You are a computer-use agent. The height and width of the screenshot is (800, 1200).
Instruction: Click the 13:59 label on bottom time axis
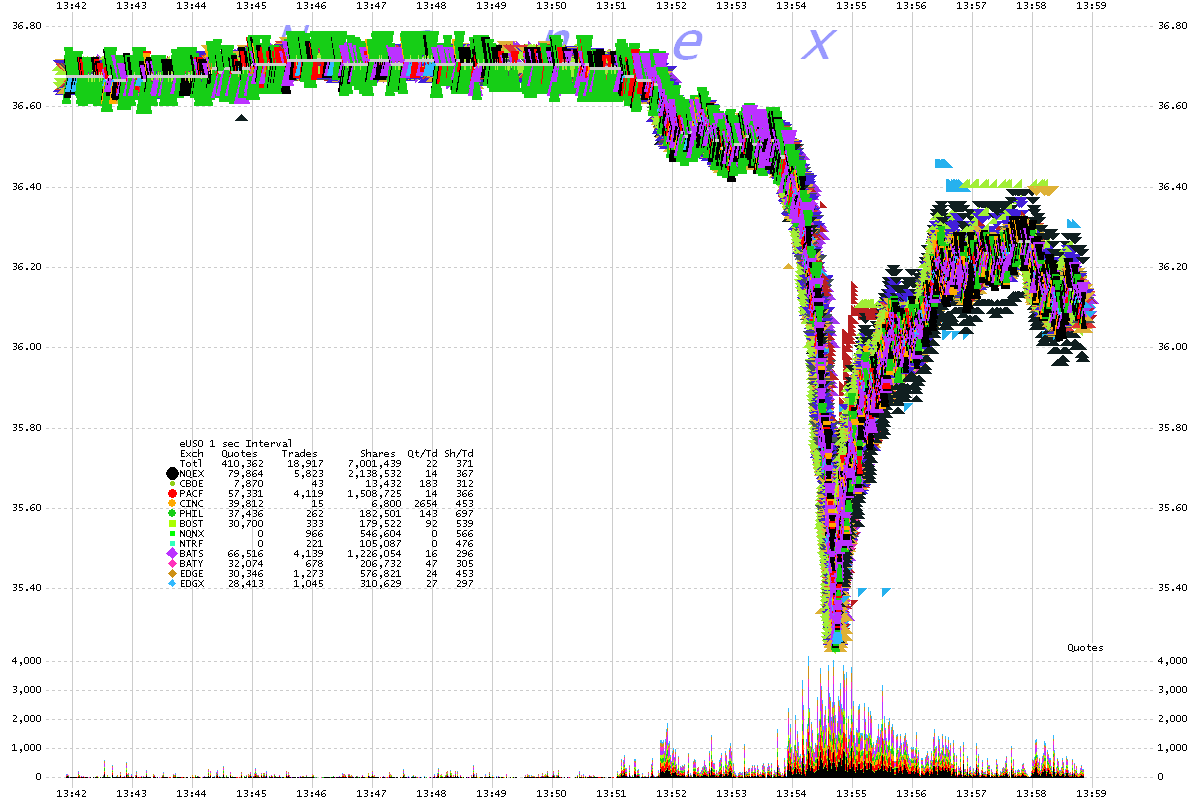(x=1092, y=791)
